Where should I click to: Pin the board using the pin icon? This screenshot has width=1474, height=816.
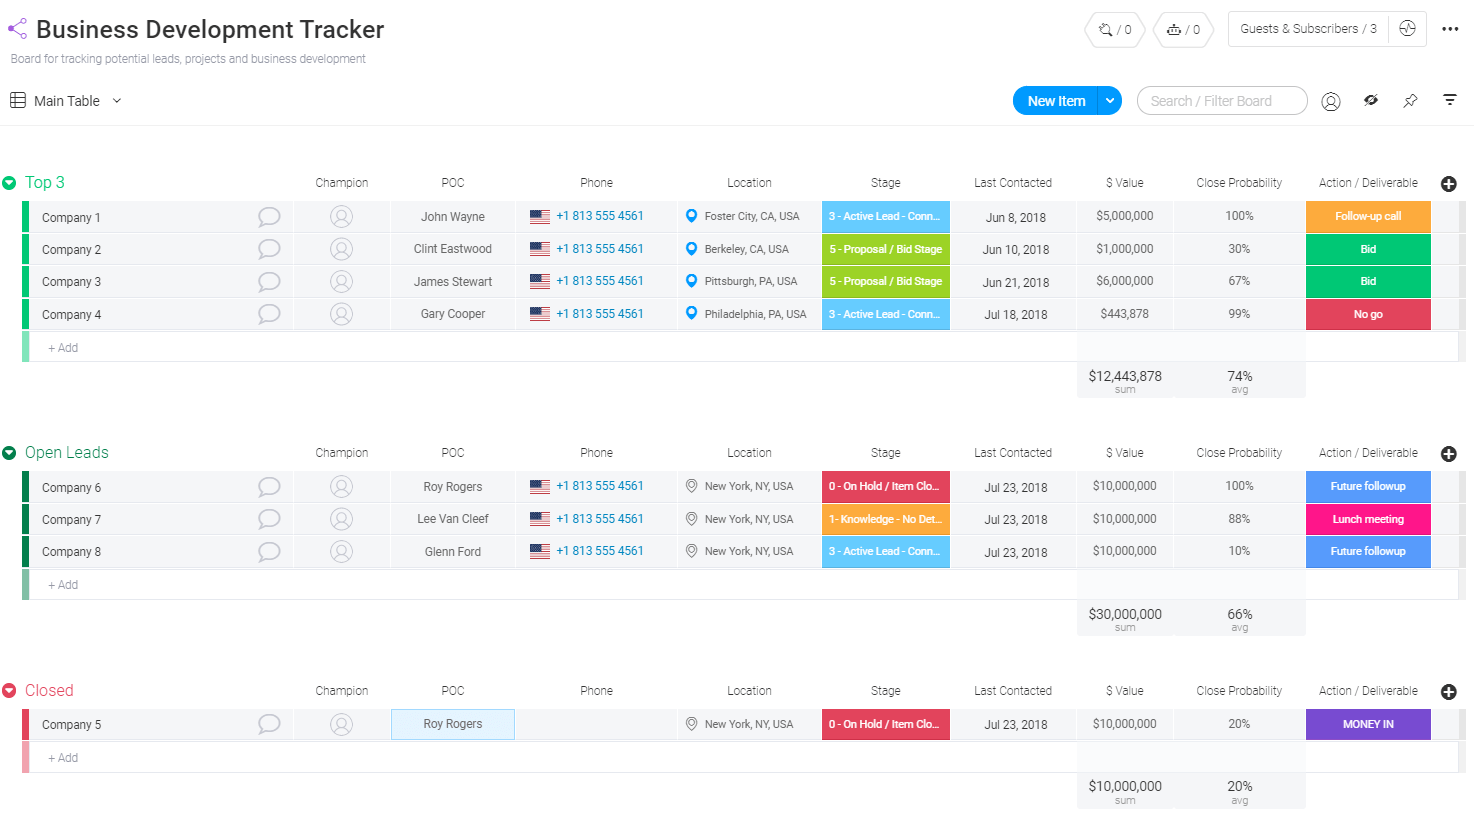[1410, 100]
